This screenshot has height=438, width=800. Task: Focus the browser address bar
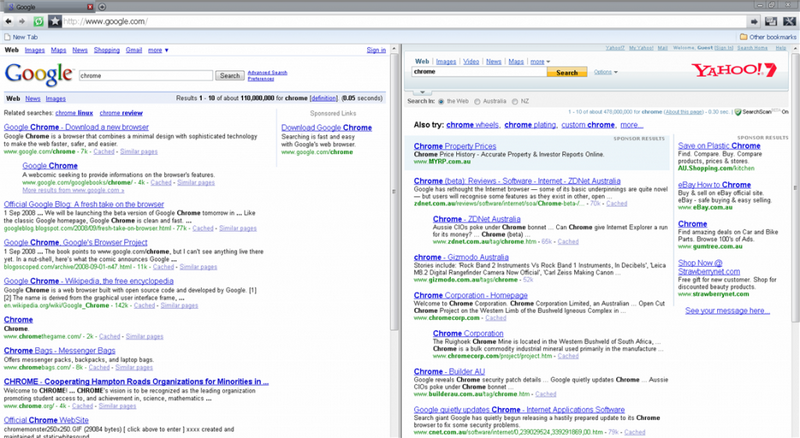coord(403,21)
